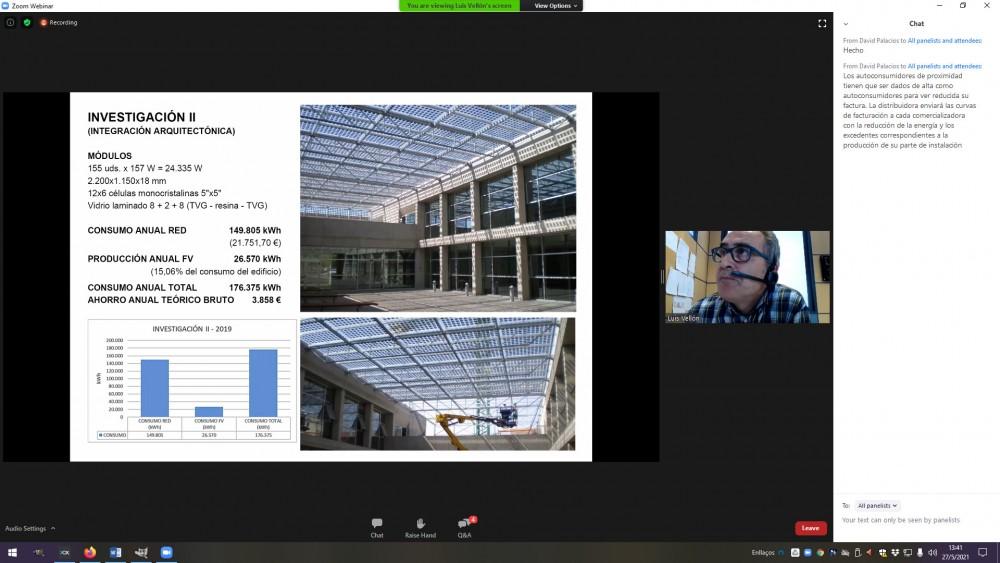Viewport: 1000px width, 563px height.
Task: Click the green encryption shield icon
Action: (27, 22)
